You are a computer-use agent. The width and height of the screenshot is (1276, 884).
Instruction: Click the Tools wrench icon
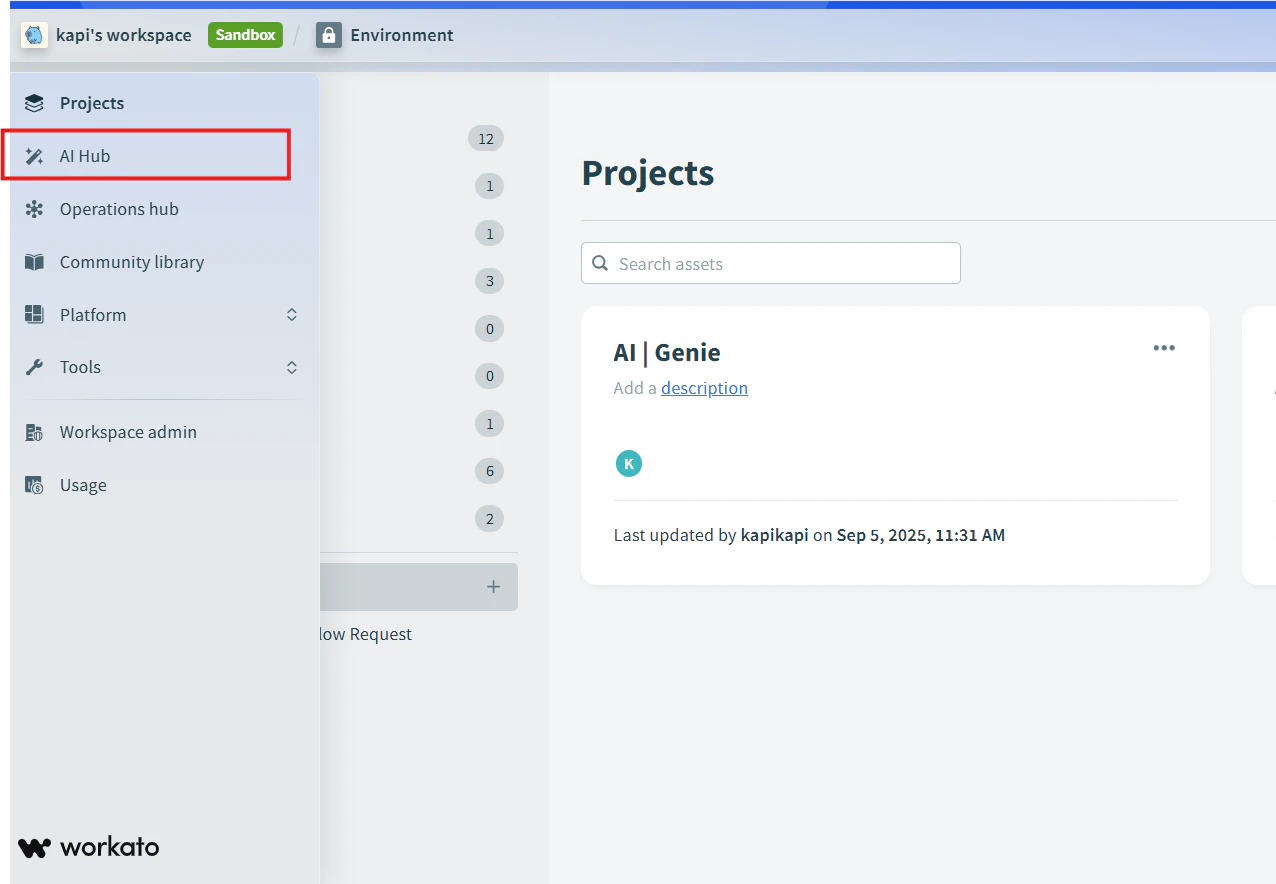[34, 367]
